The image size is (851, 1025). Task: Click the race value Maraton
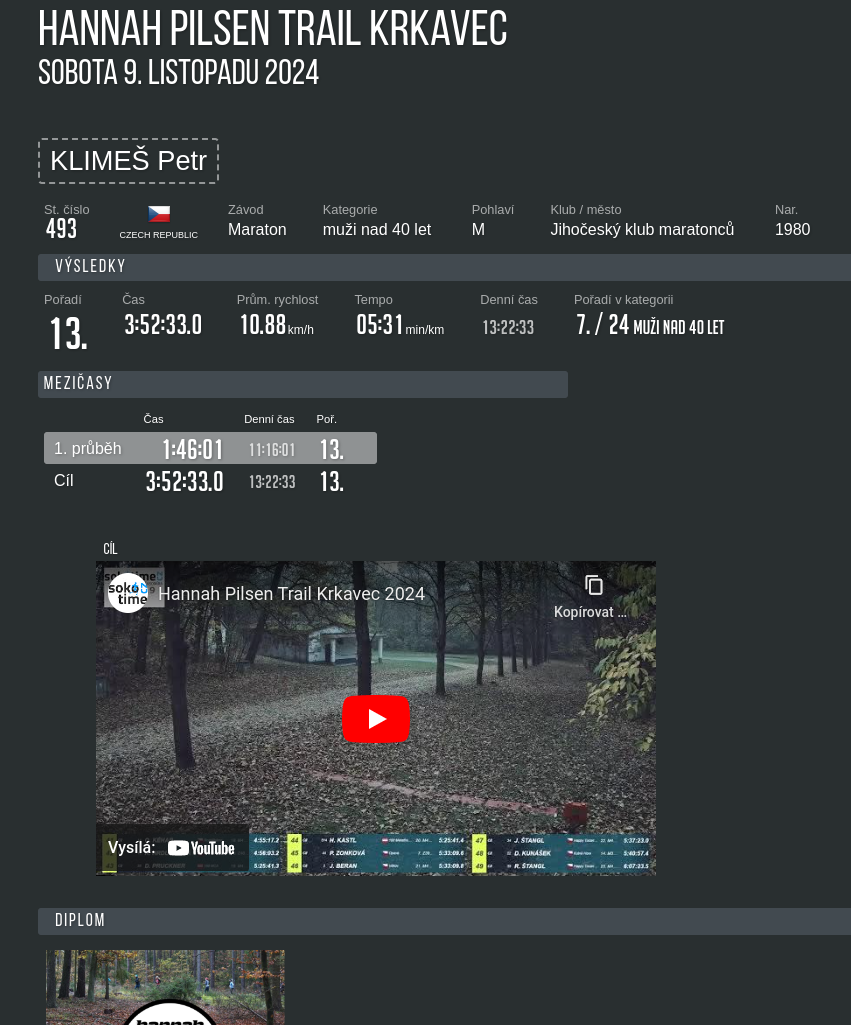(x=257, y=229)
